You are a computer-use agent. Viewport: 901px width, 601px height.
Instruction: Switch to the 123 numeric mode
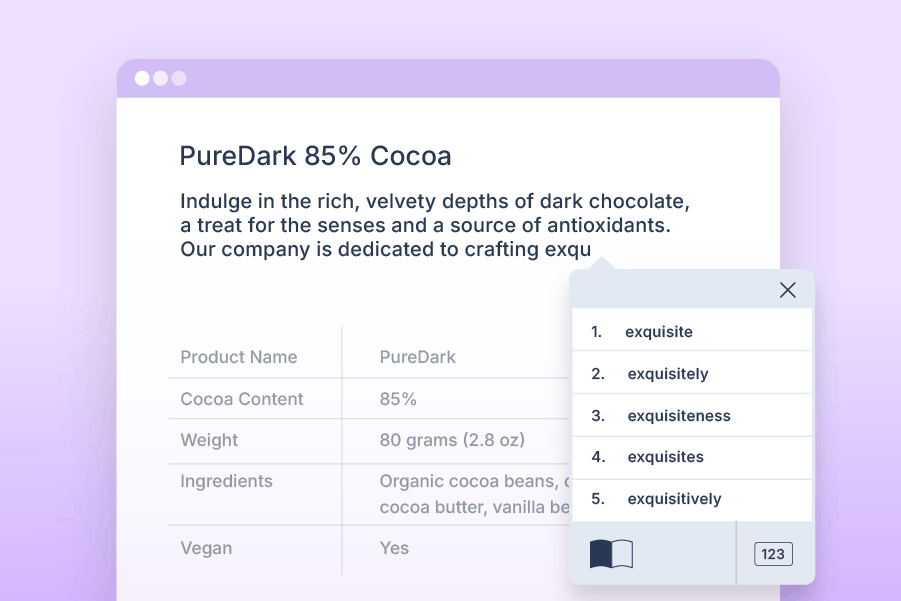pyautogui.click(x=773, y=554)
